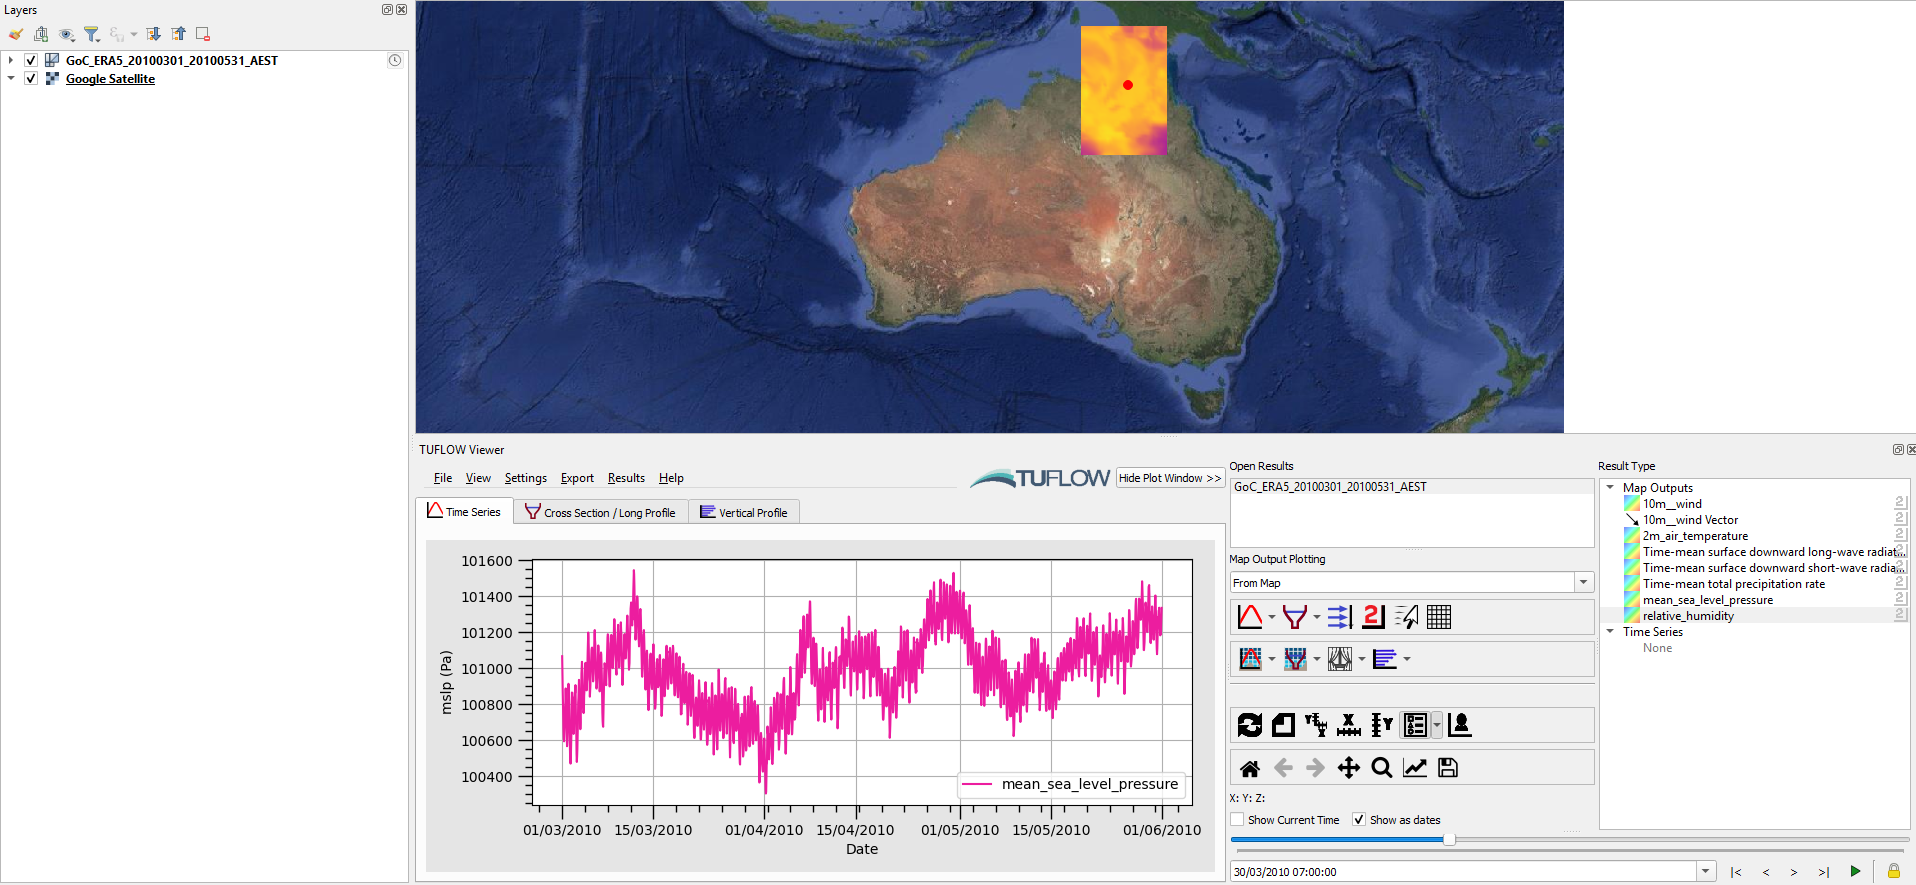The width and height of the screenshot is (1916, 885).
Task: Click the refresh plot icon
Action: 1249,725
